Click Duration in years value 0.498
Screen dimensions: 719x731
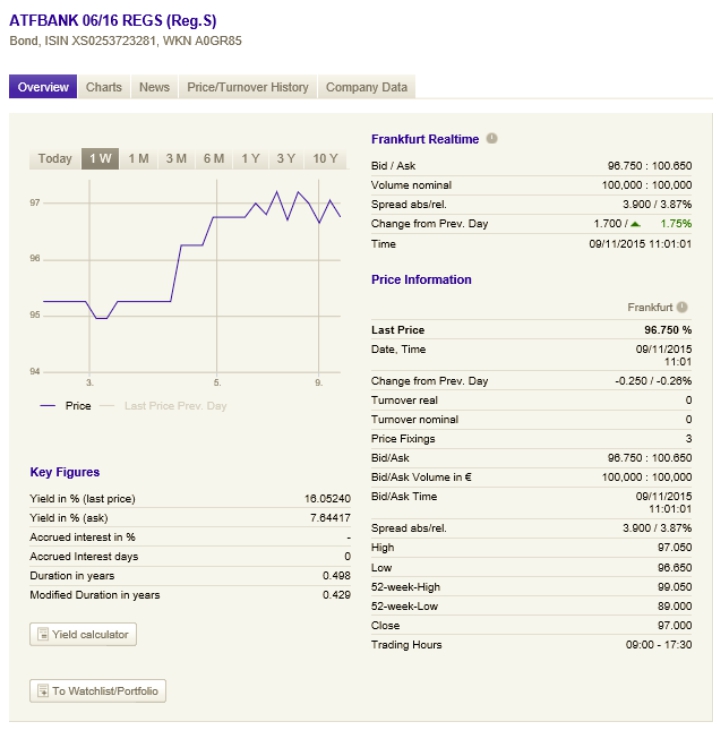(336, 575)
